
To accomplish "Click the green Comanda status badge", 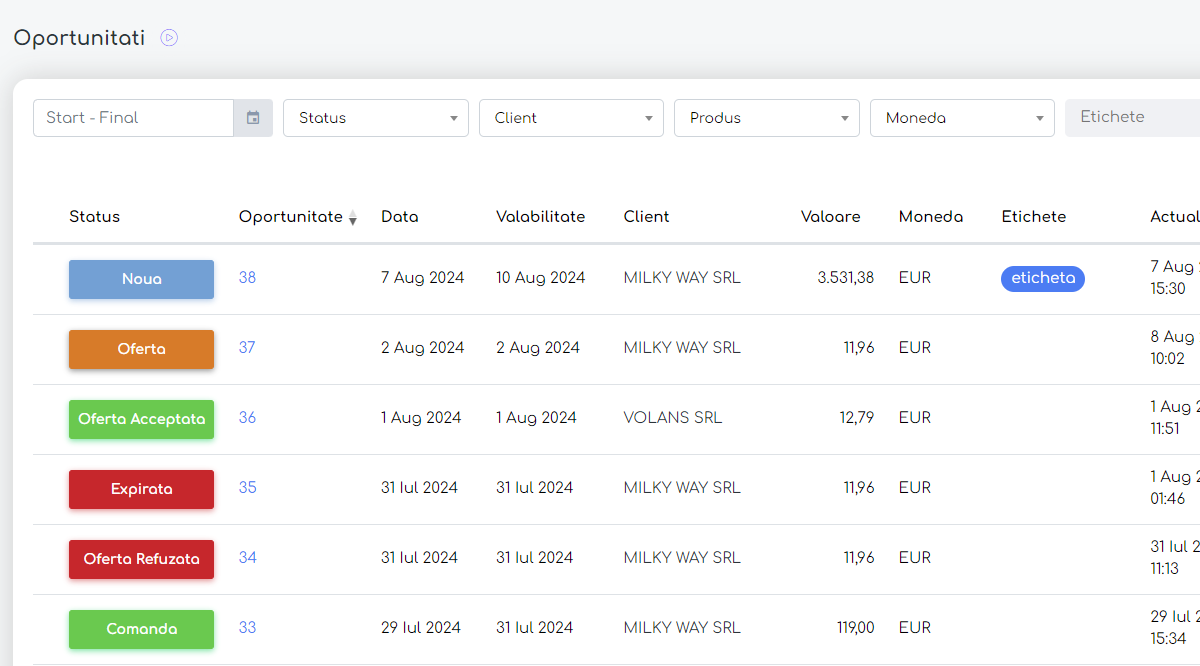I will (141, 630).
